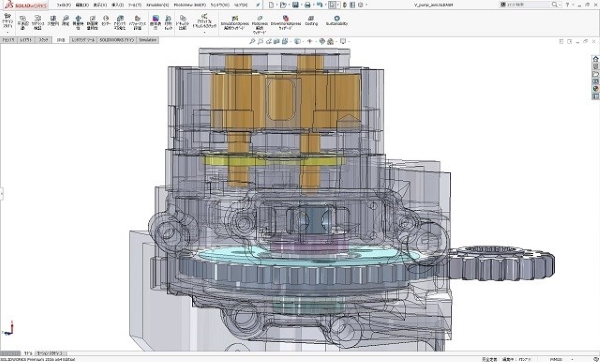The image size is (600, 362).
Task: Click the SOLIDWORKS logo button
Action: (x=26, y=5)
